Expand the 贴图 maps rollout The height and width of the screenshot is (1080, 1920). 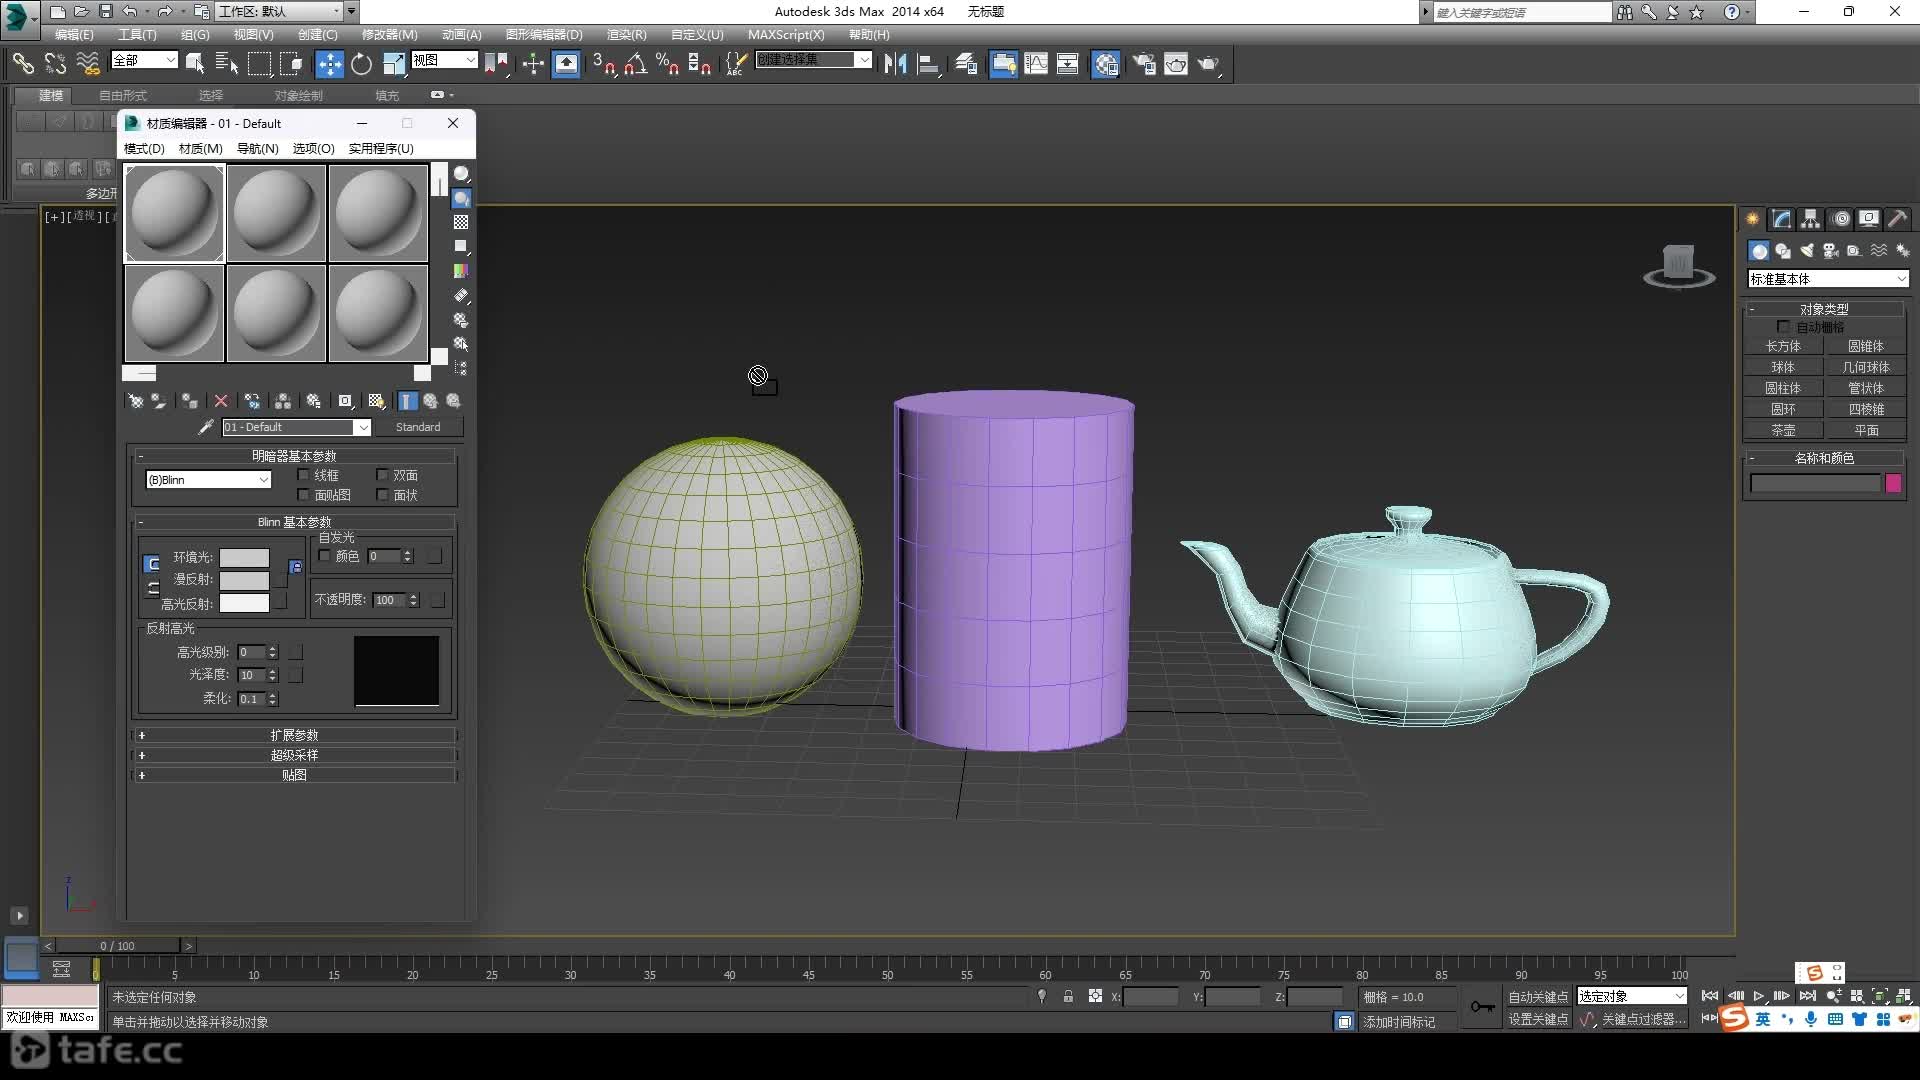[294, 775]
